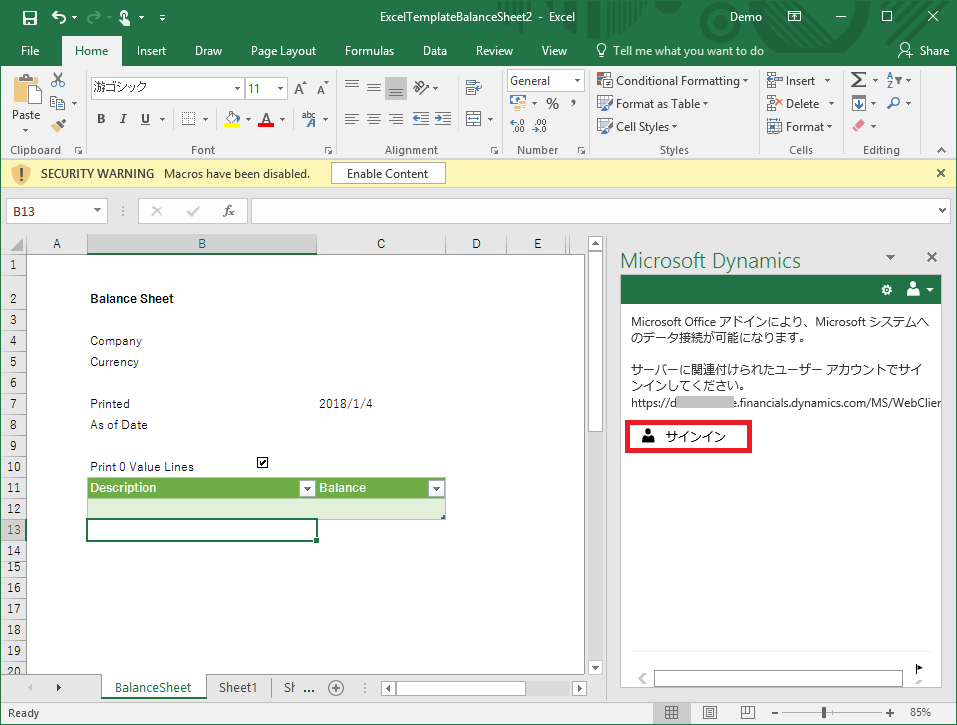
Task: Click the Fill down arrow icon
Action: coord(859,103)
